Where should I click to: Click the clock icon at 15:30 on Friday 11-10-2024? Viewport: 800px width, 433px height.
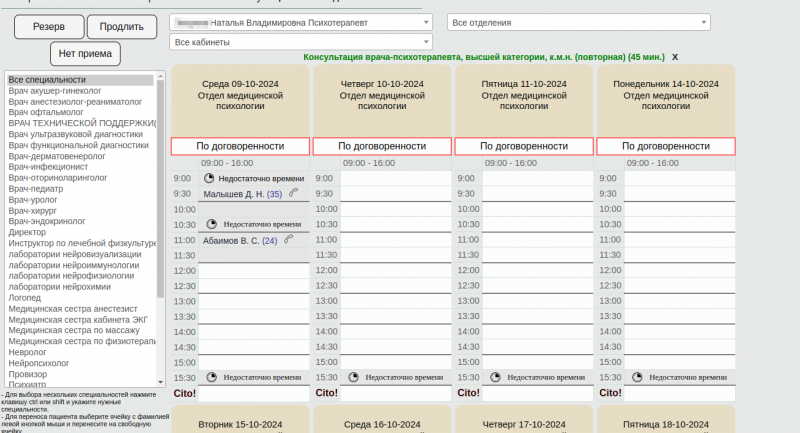(496, 378)
